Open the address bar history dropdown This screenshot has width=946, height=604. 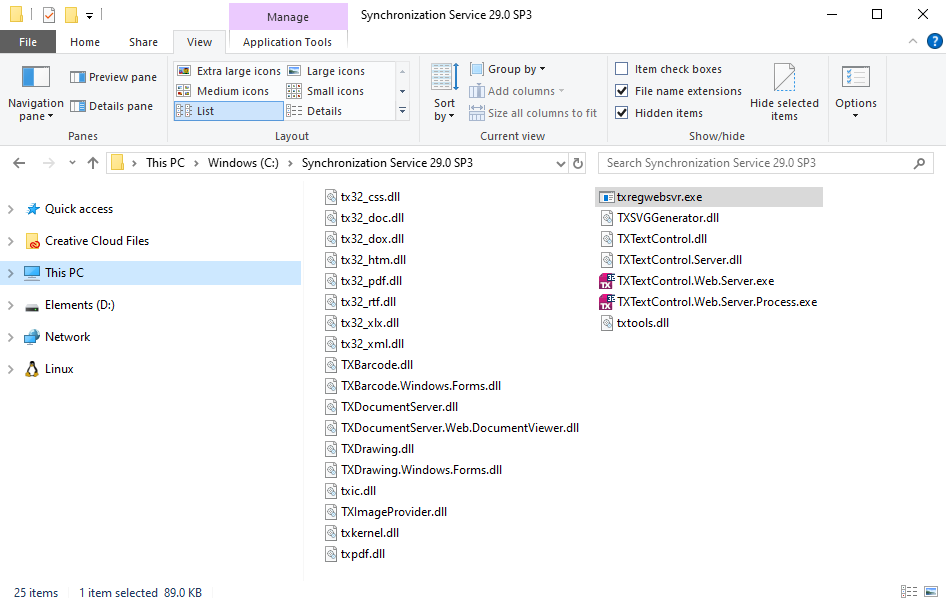[560, 164]
